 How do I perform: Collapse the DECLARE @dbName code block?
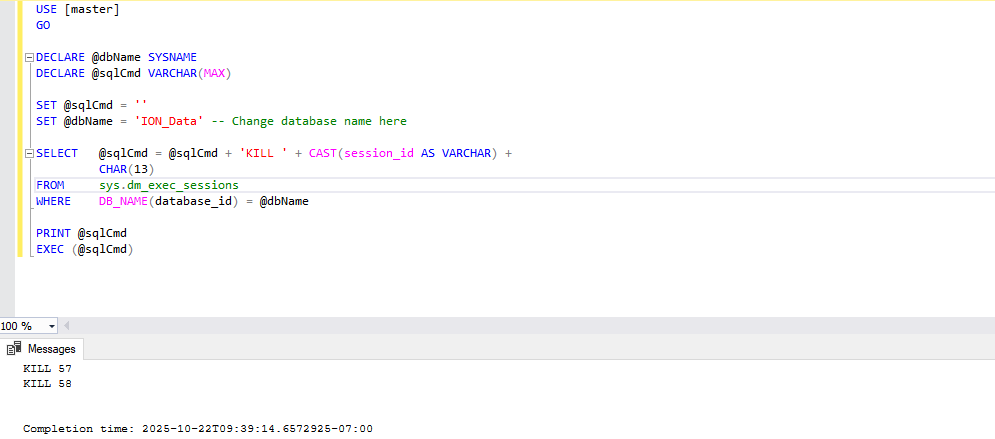(x=28, y=58)
